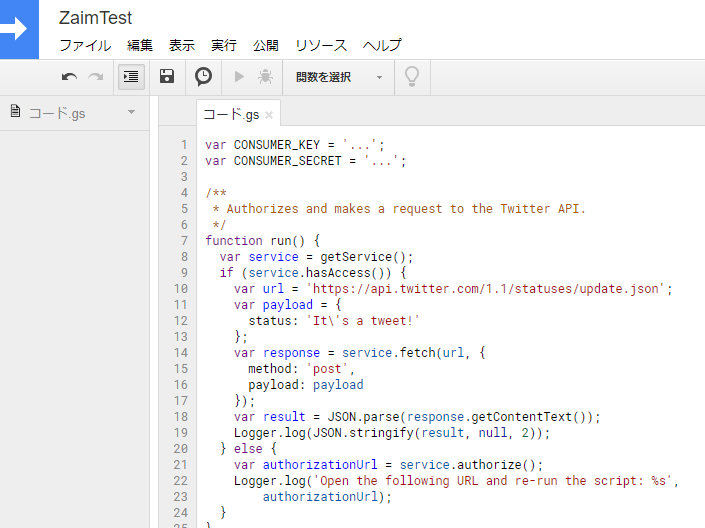Viewport: 705px width, 528px height.
Task: Open current project's triggers clock icon
Action: click(203, 76)
